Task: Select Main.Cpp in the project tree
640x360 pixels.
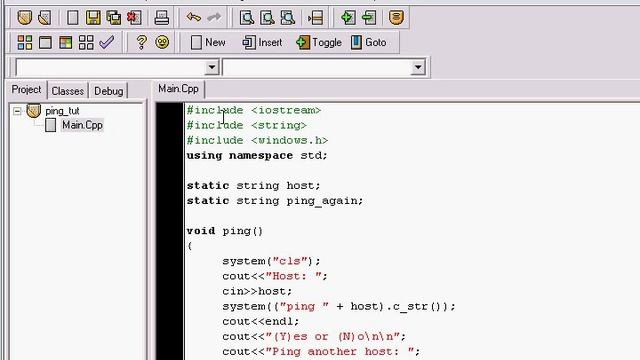Action: click(82, 125)
